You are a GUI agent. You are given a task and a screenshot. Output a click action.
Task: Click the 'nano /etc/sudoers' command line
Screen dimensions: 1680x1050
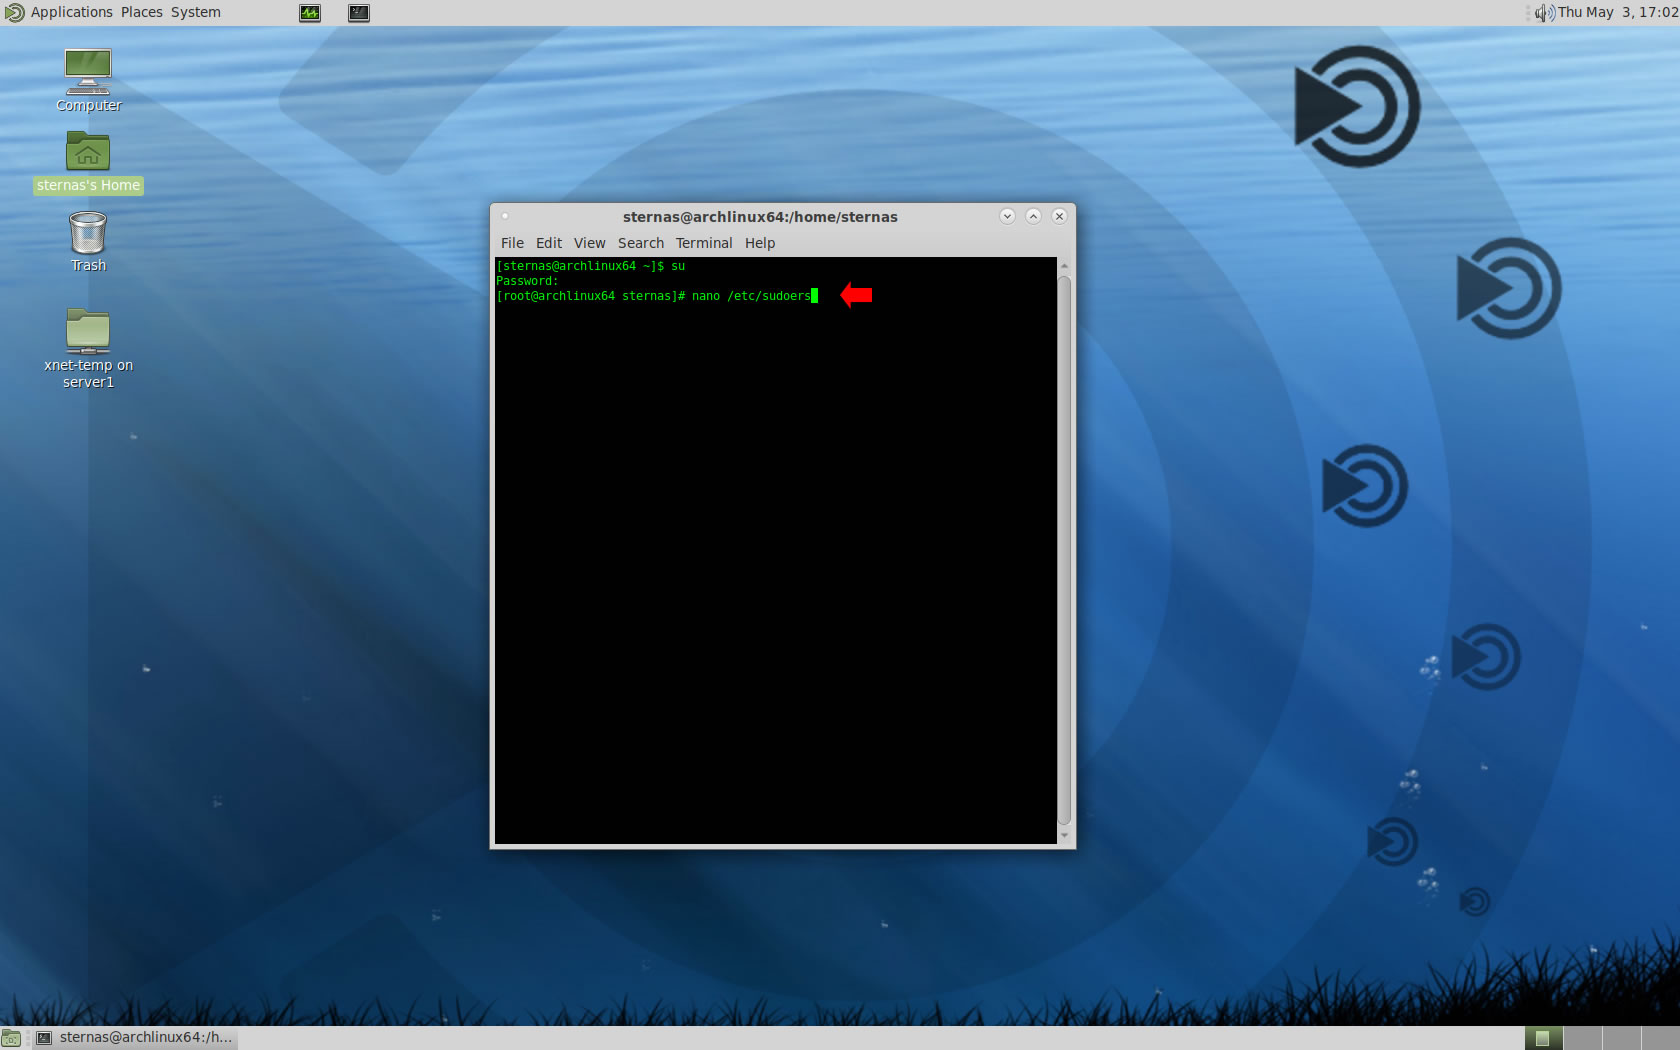coord(656,296)
